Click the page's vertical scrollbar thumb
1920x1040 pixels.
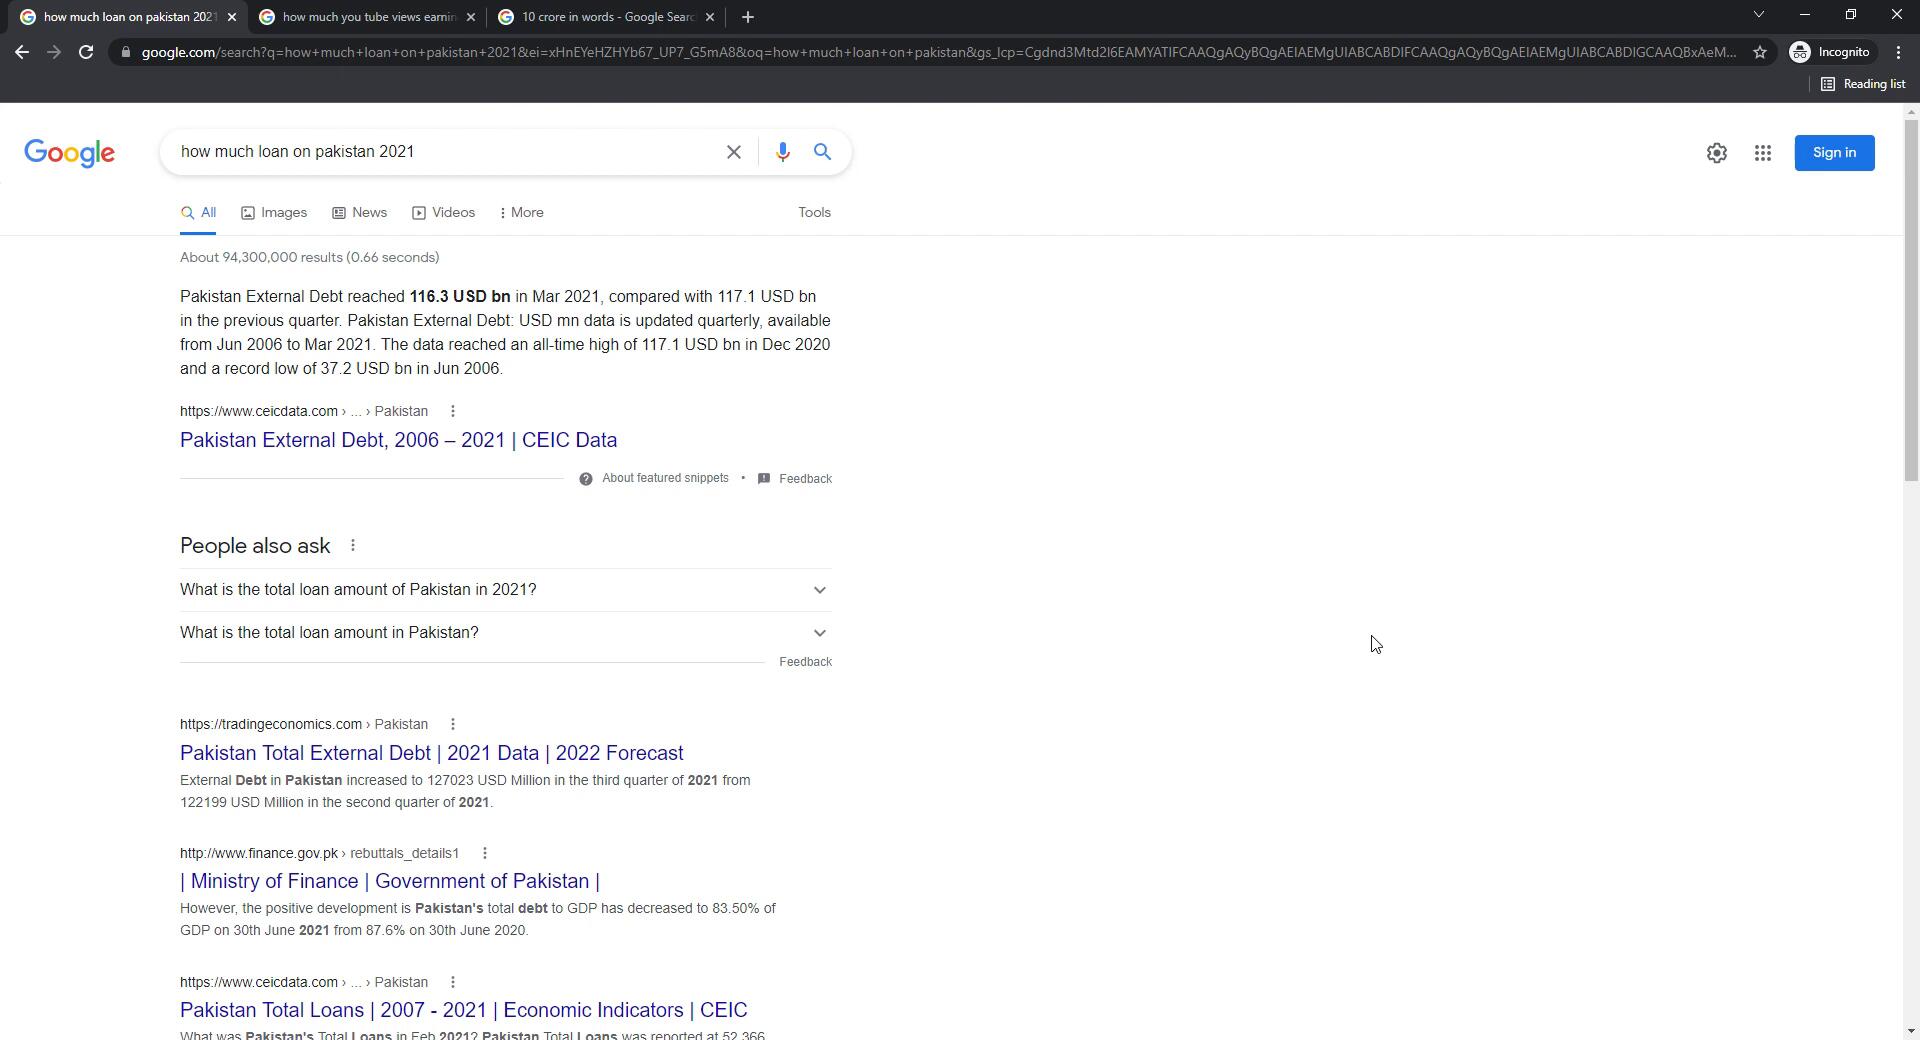click(x=1911, y=300)
